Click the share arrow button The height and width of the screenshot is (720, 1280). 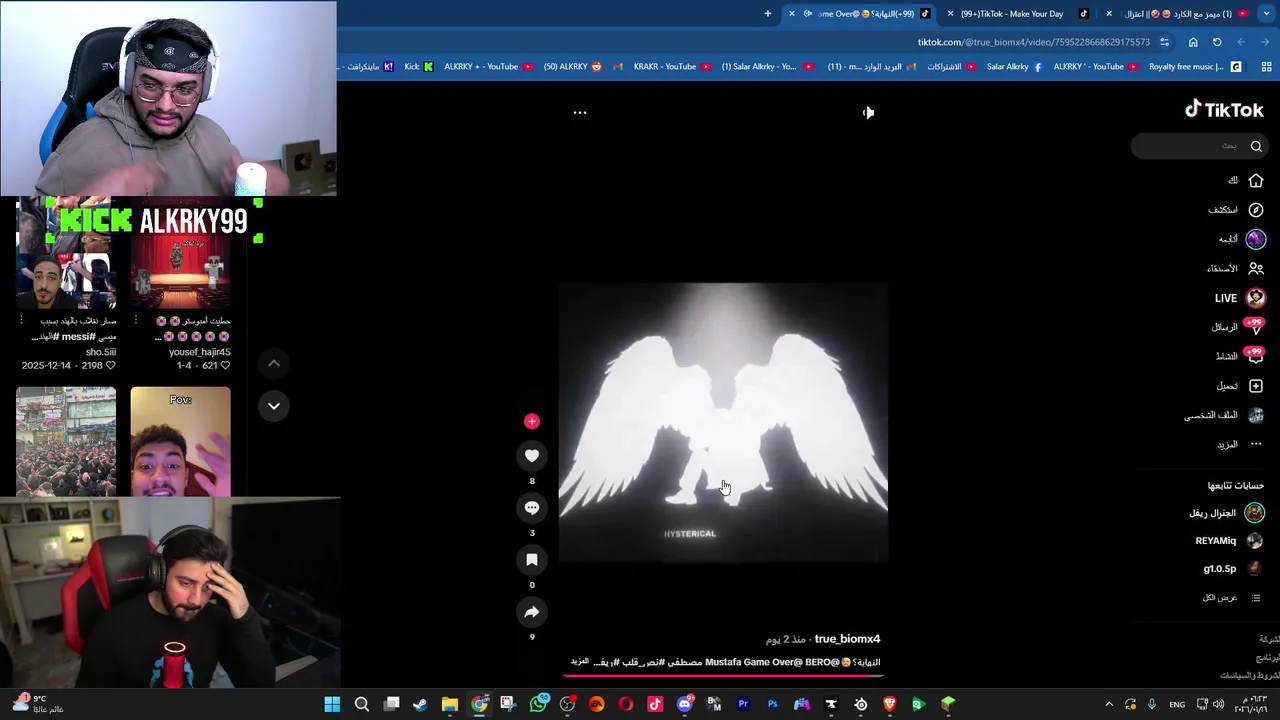532,612
